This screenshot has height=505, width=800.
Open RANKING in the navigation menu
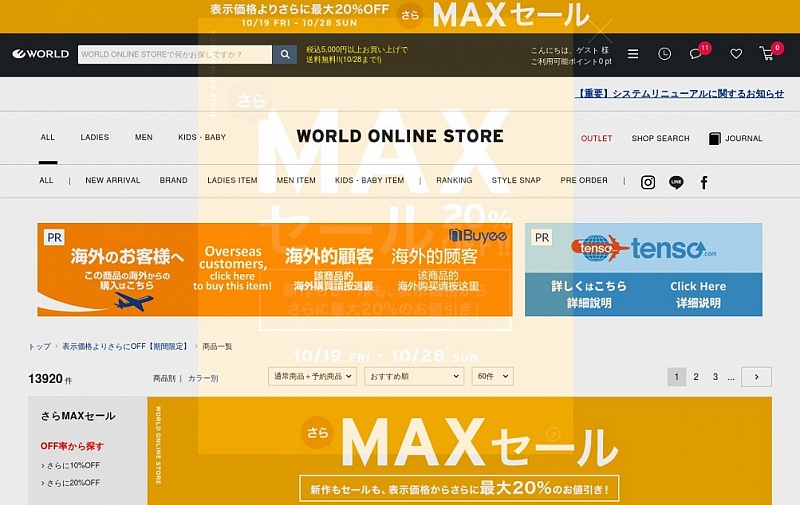point(454,181)
